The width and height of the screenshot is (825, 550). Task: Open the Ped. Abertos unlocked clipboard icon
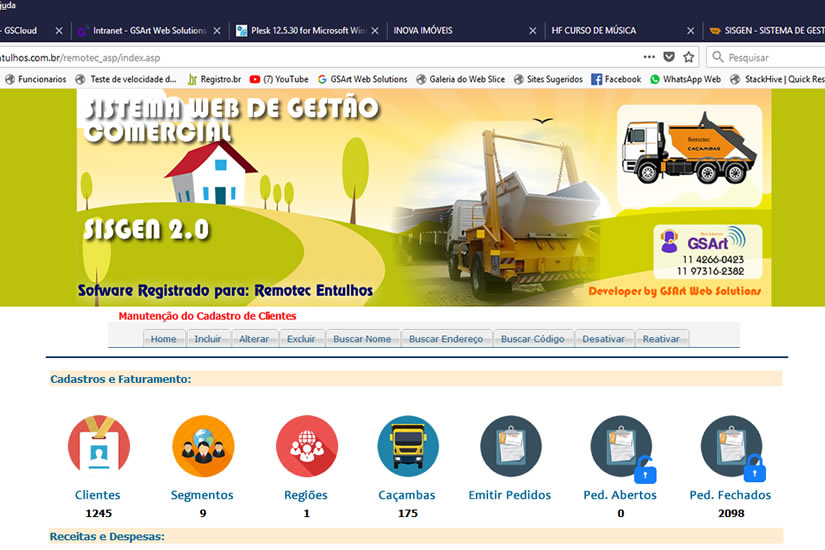[622, 447]
